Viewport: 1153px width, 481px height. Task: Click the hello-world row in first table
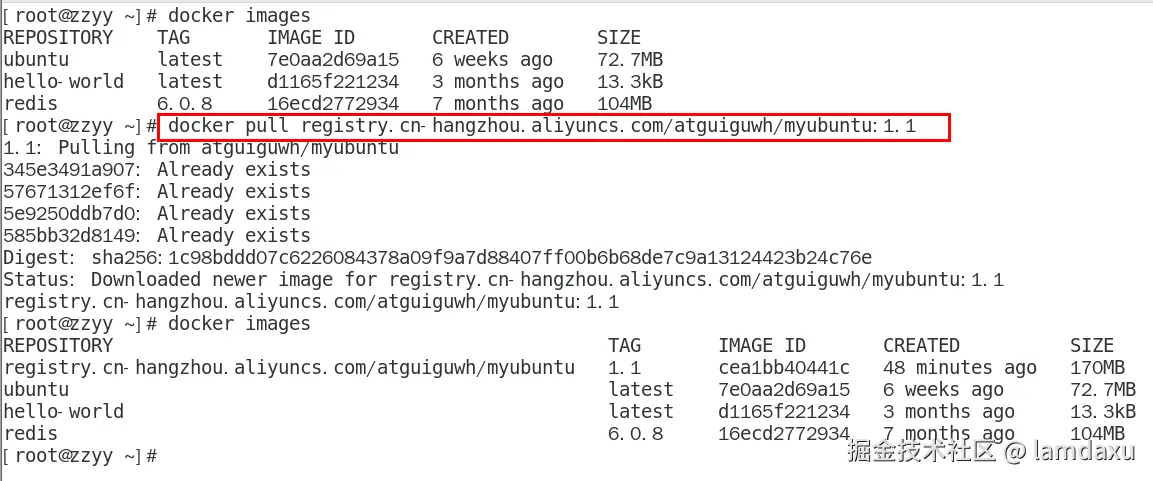[x=333, y=82]
